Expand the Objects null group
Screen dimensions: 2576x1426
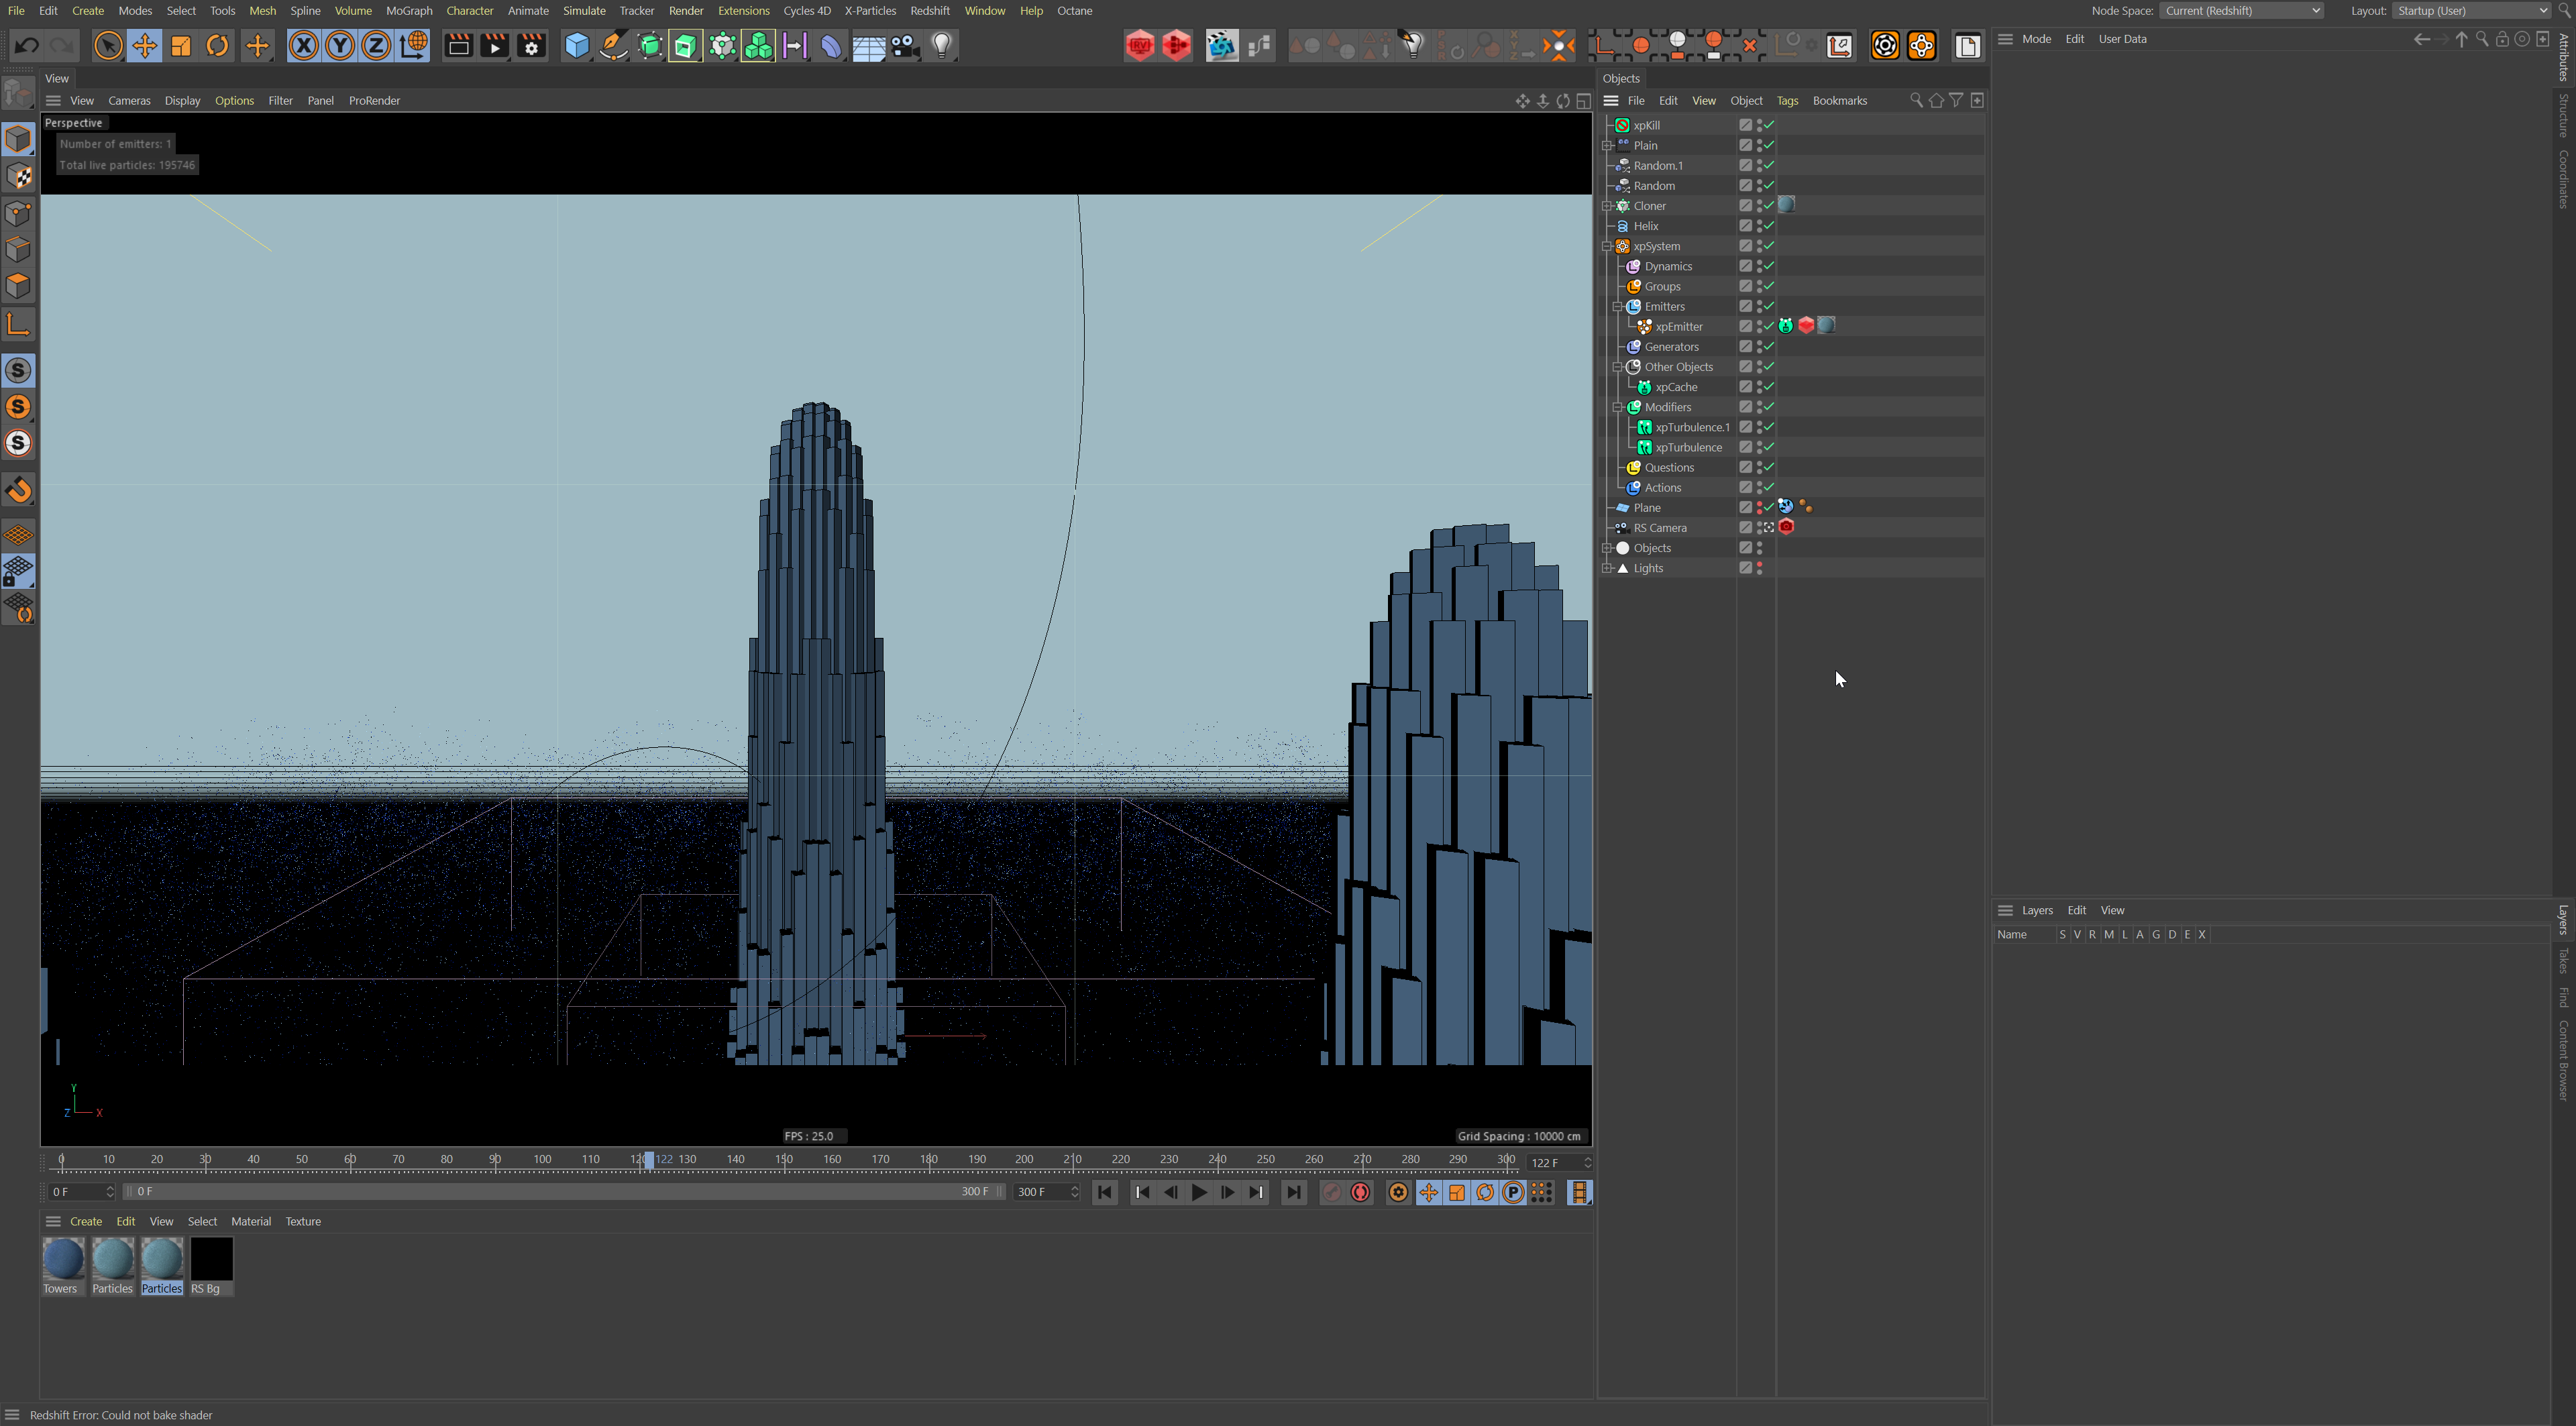pos(1607,548)
